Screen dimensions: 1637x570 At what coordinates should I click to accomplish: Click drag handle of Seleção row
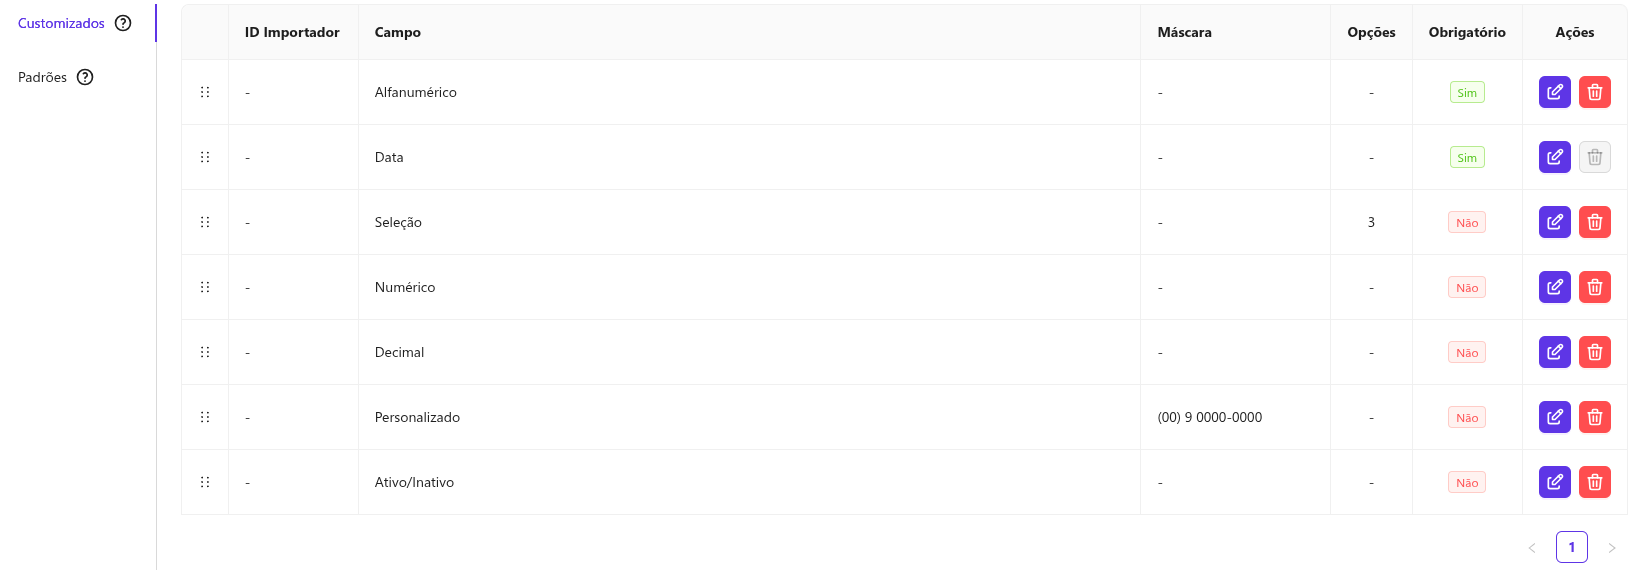point(205,222)
